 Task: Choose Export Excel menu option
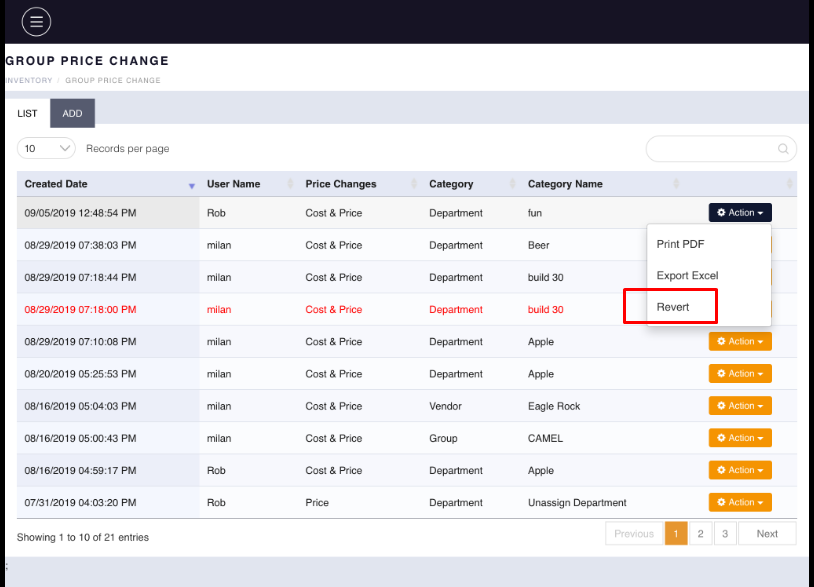(687, 275)
